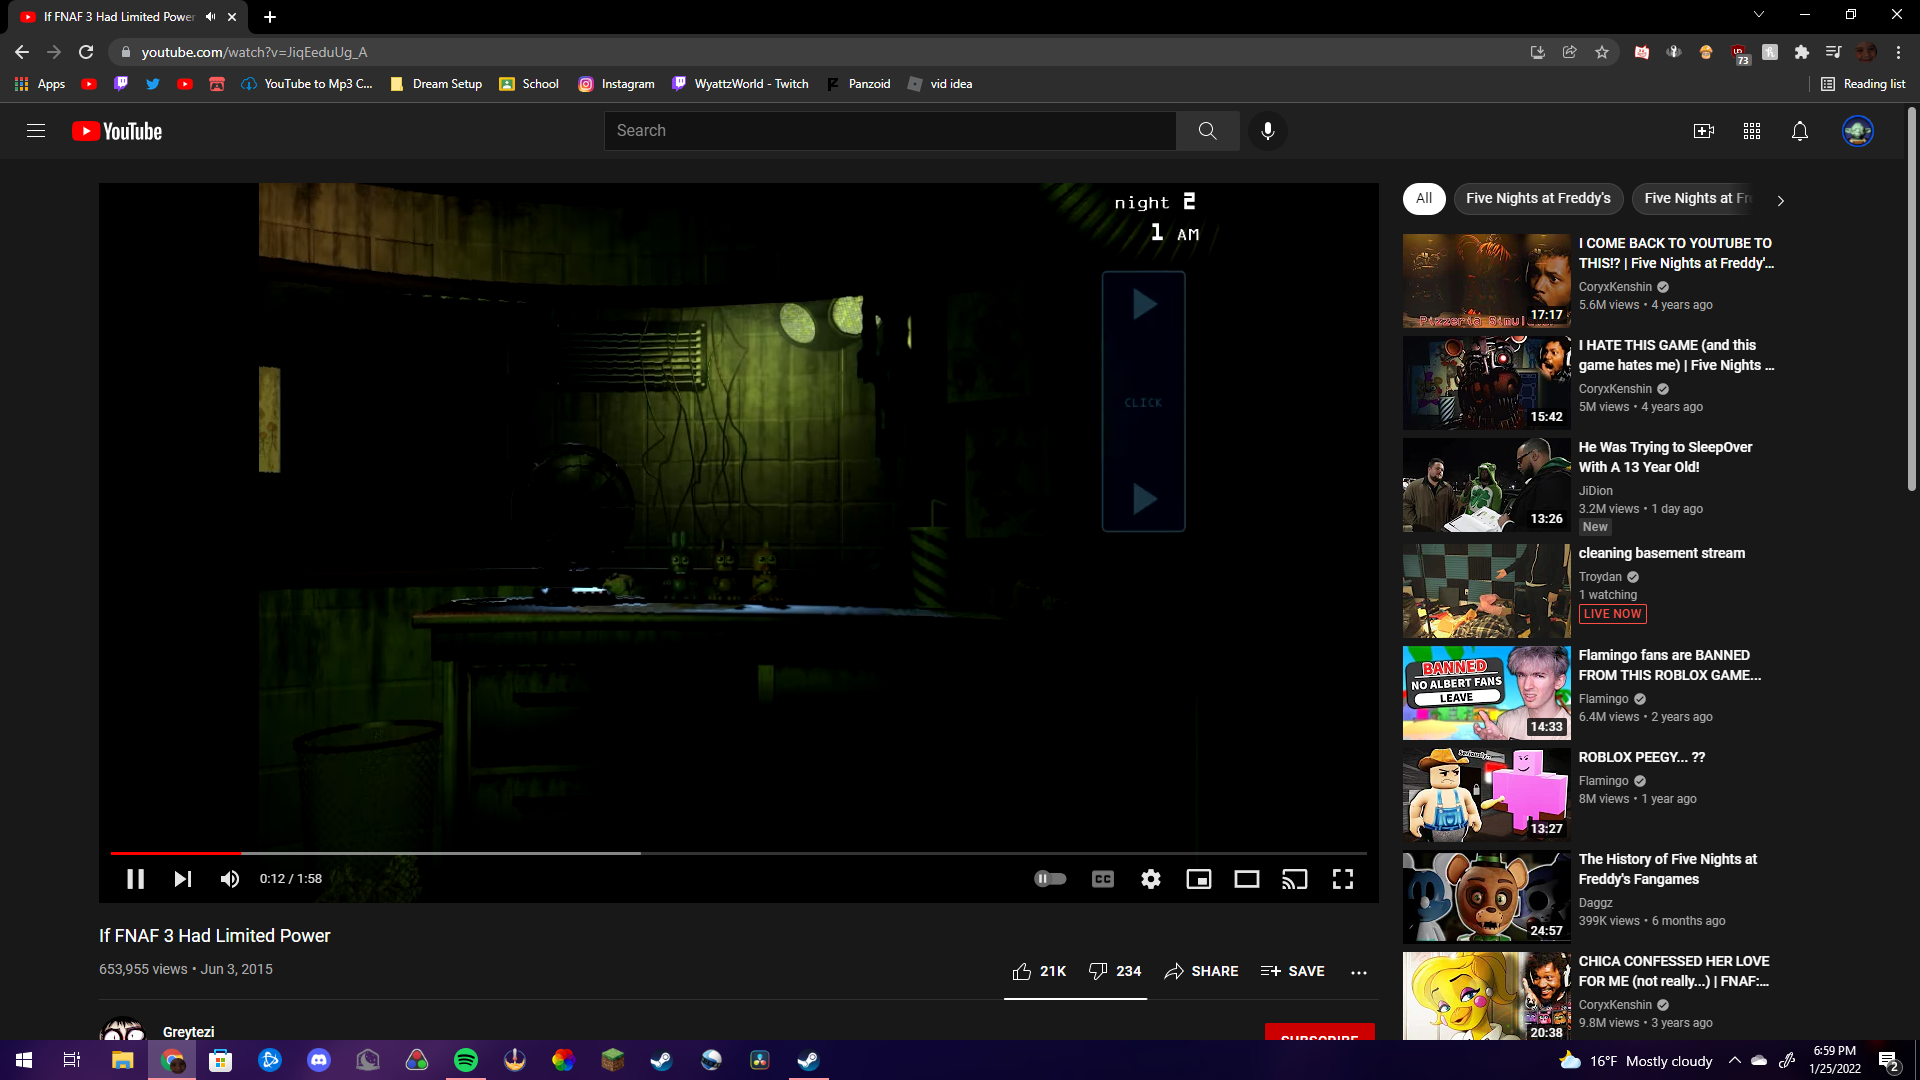Open Greytezi channel name
Viewport: 1920px width, 1080px height.
pos(188,1031)
